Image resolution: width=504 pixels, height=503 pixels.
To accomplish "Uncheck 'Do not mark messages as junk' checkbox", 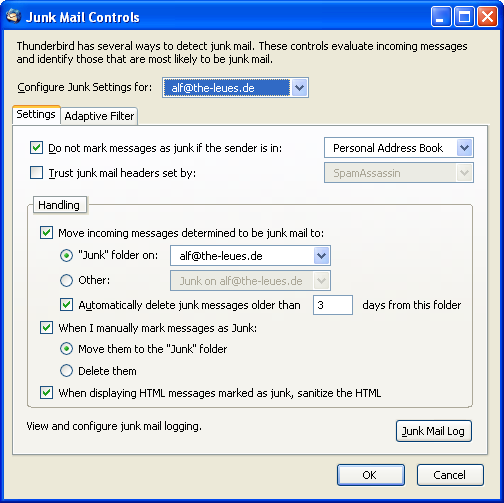I will tap(36, 147).
